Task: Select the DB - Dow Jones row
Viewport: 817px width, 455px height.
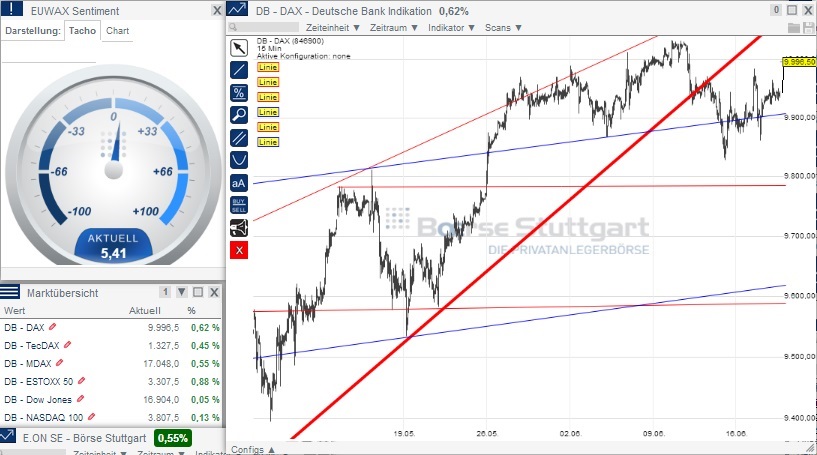Action: tap(112, 399)
